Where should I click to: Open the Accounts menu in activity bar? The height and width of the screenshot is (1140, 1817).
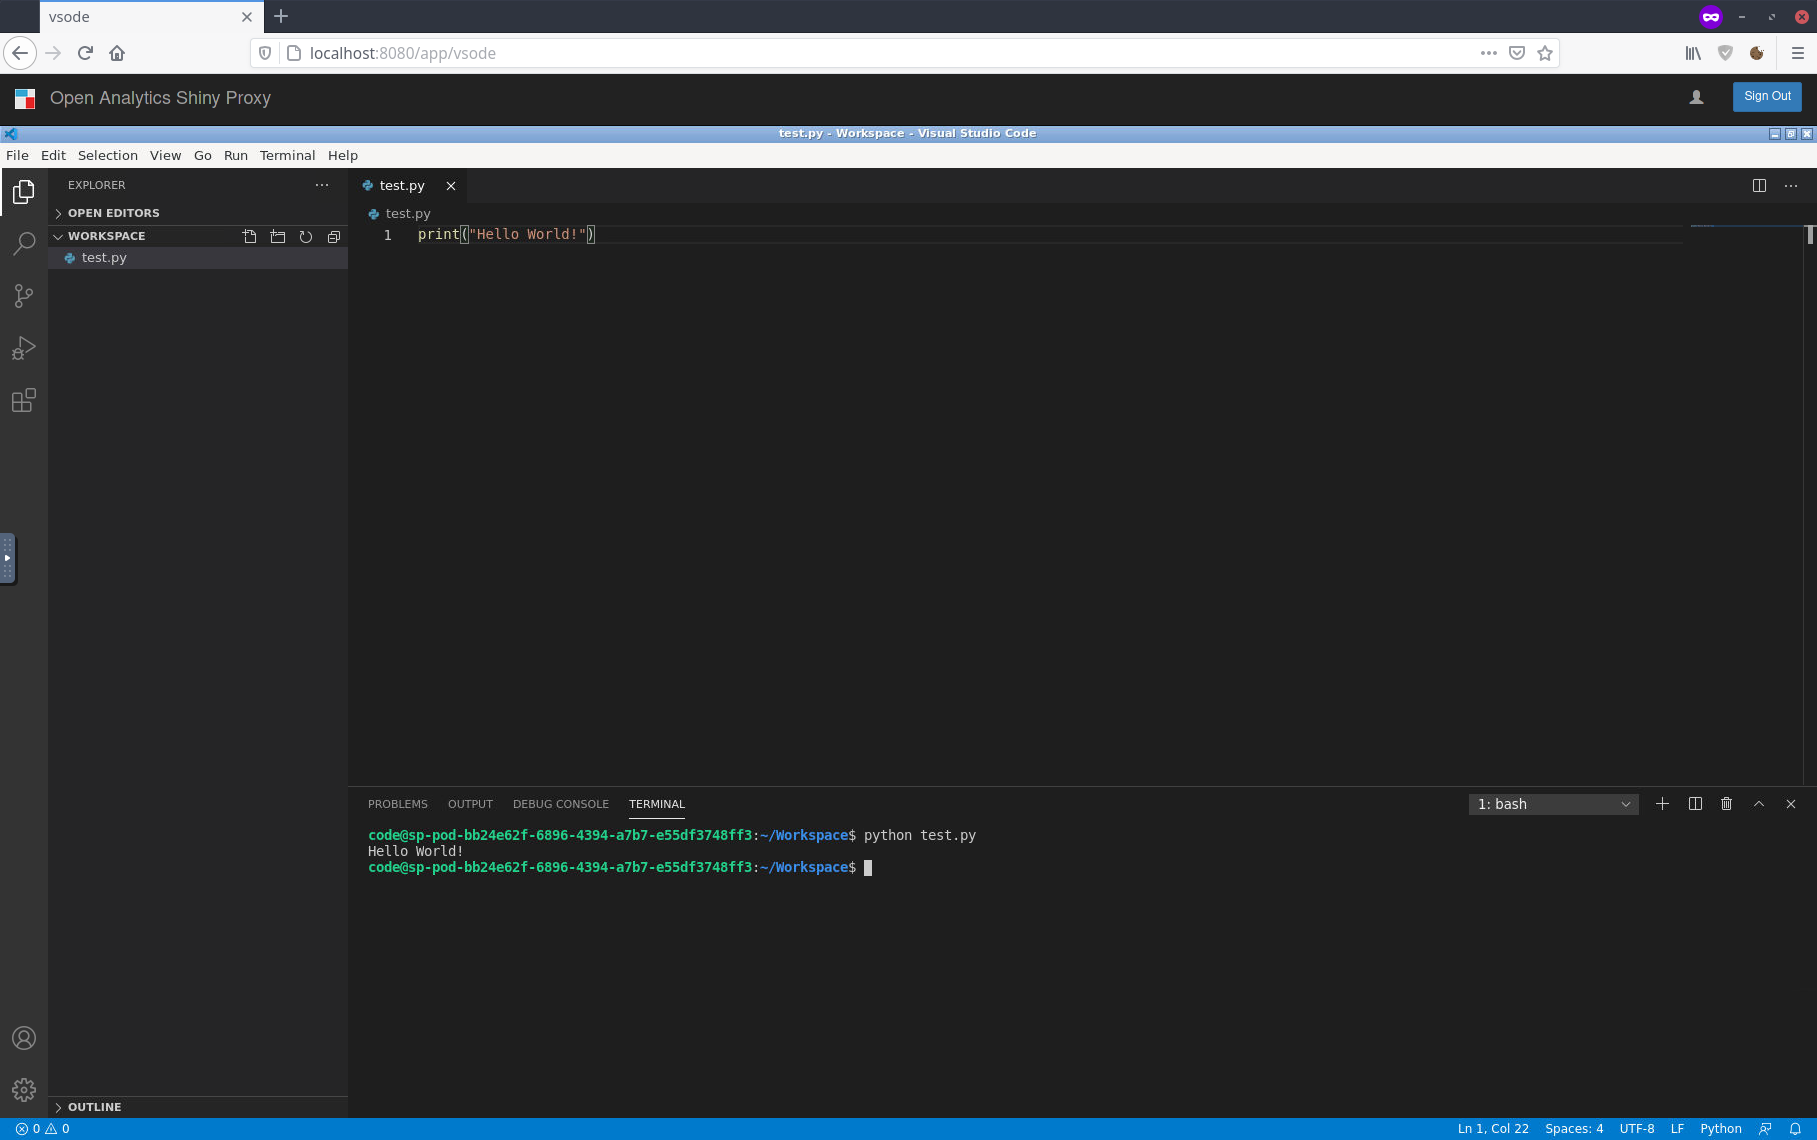(x=24, y=1038)
